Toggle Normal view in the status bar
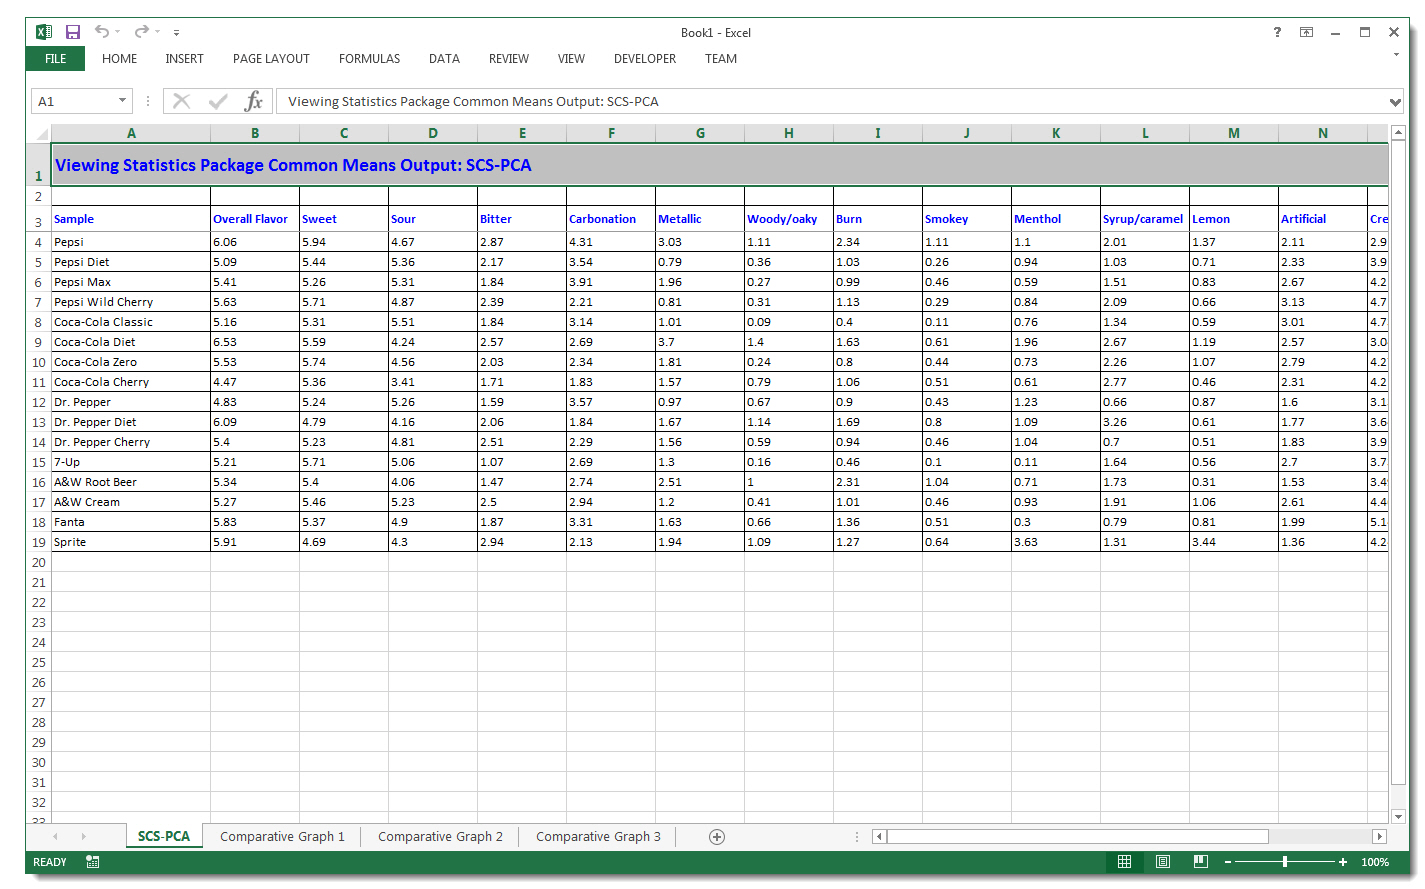The image size is (1425, 889). pyautogui.click(x=1124, y=861)
